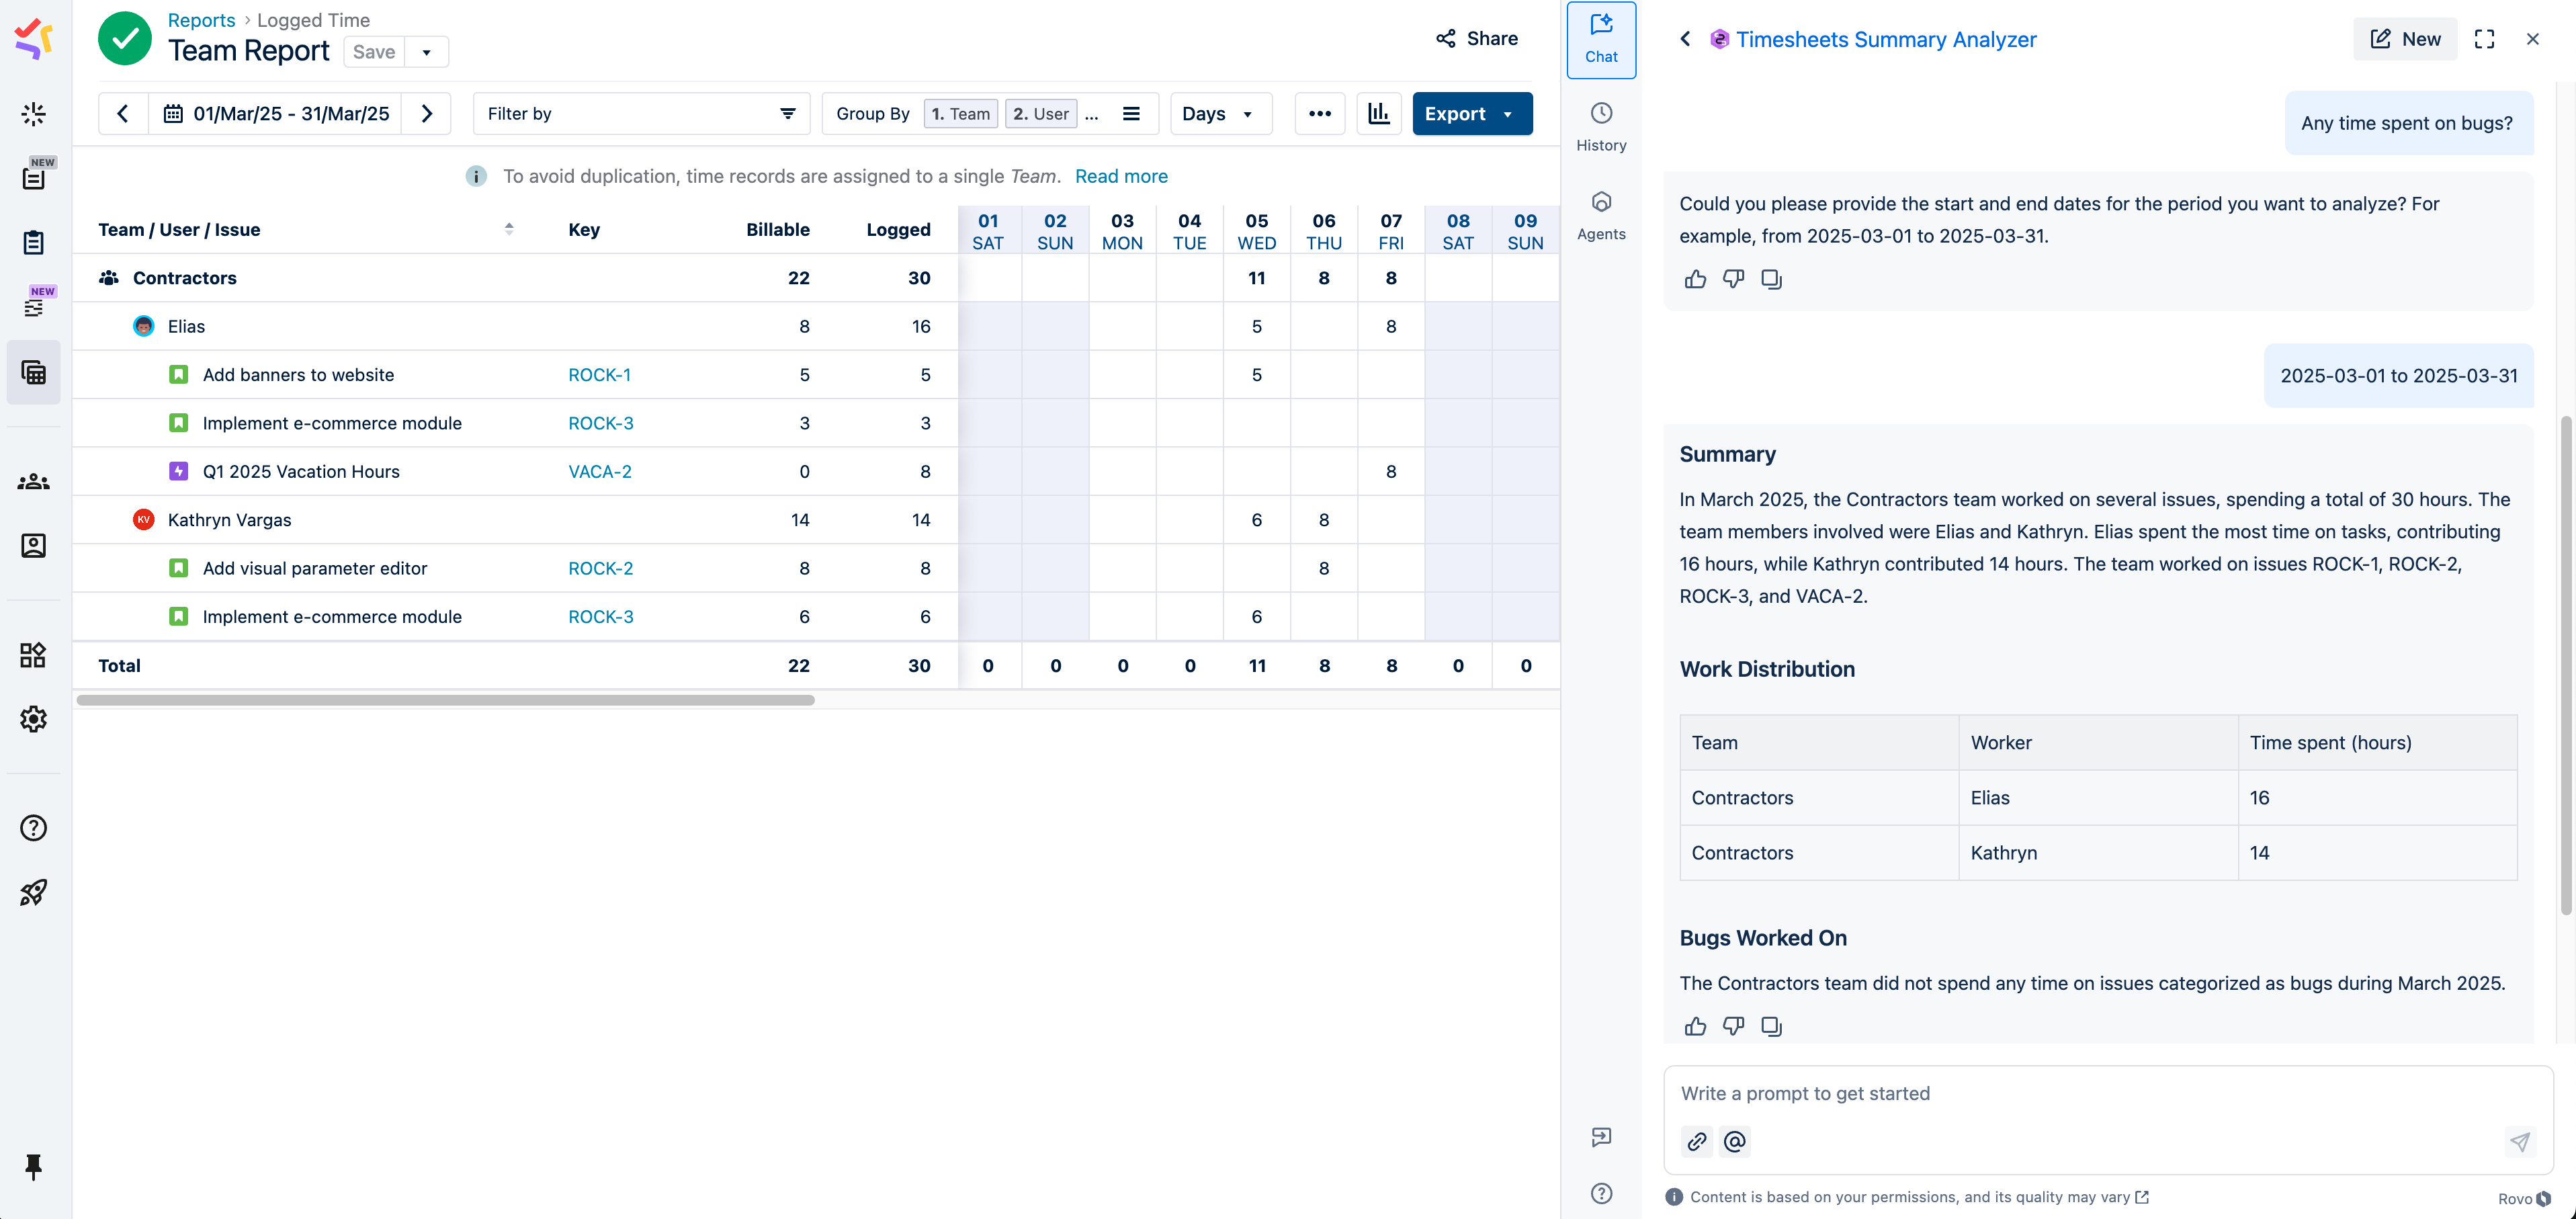This screenshot has height=1219, width=2576.
Task: Open the Days granularity dropdown
Action: 1219,113
